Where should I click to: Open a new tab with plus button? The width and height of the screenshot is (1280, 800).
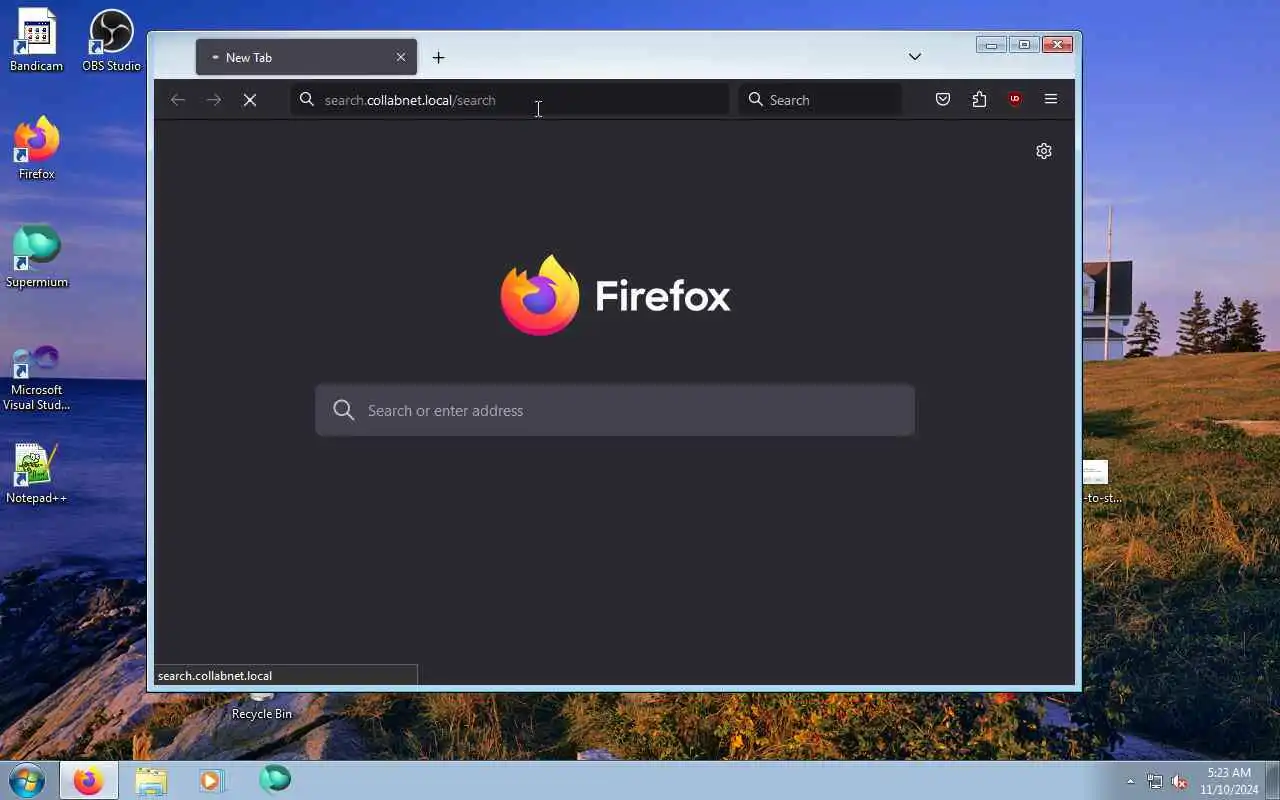[438, 58]
